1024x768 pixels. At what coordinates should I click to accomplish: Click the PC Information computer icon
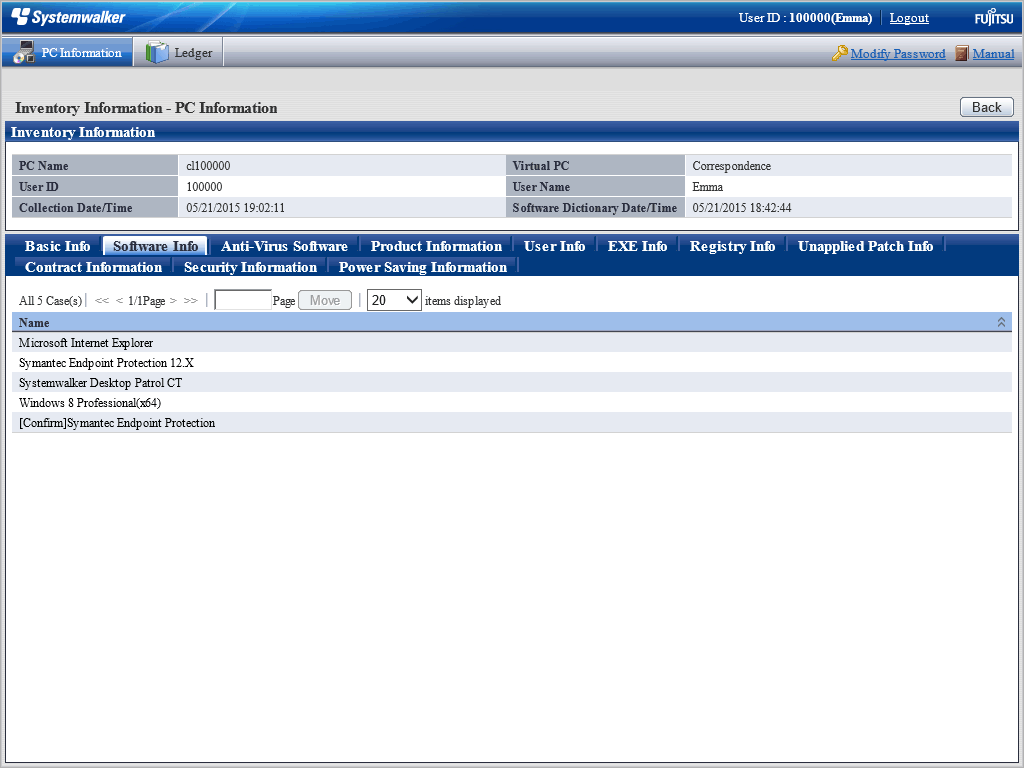pos(24,52)
